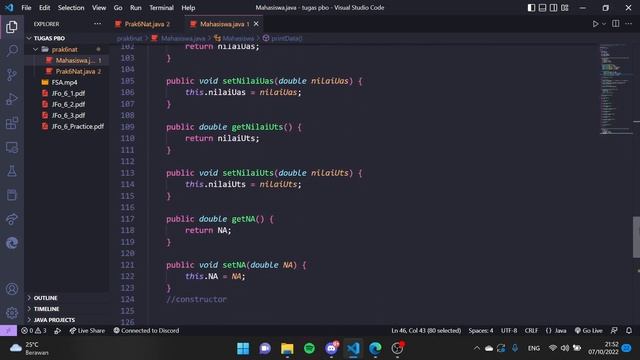Open the Explorer view in activity bar
The width and height of the screenshot is (640, 360).
tap(12, 27)
